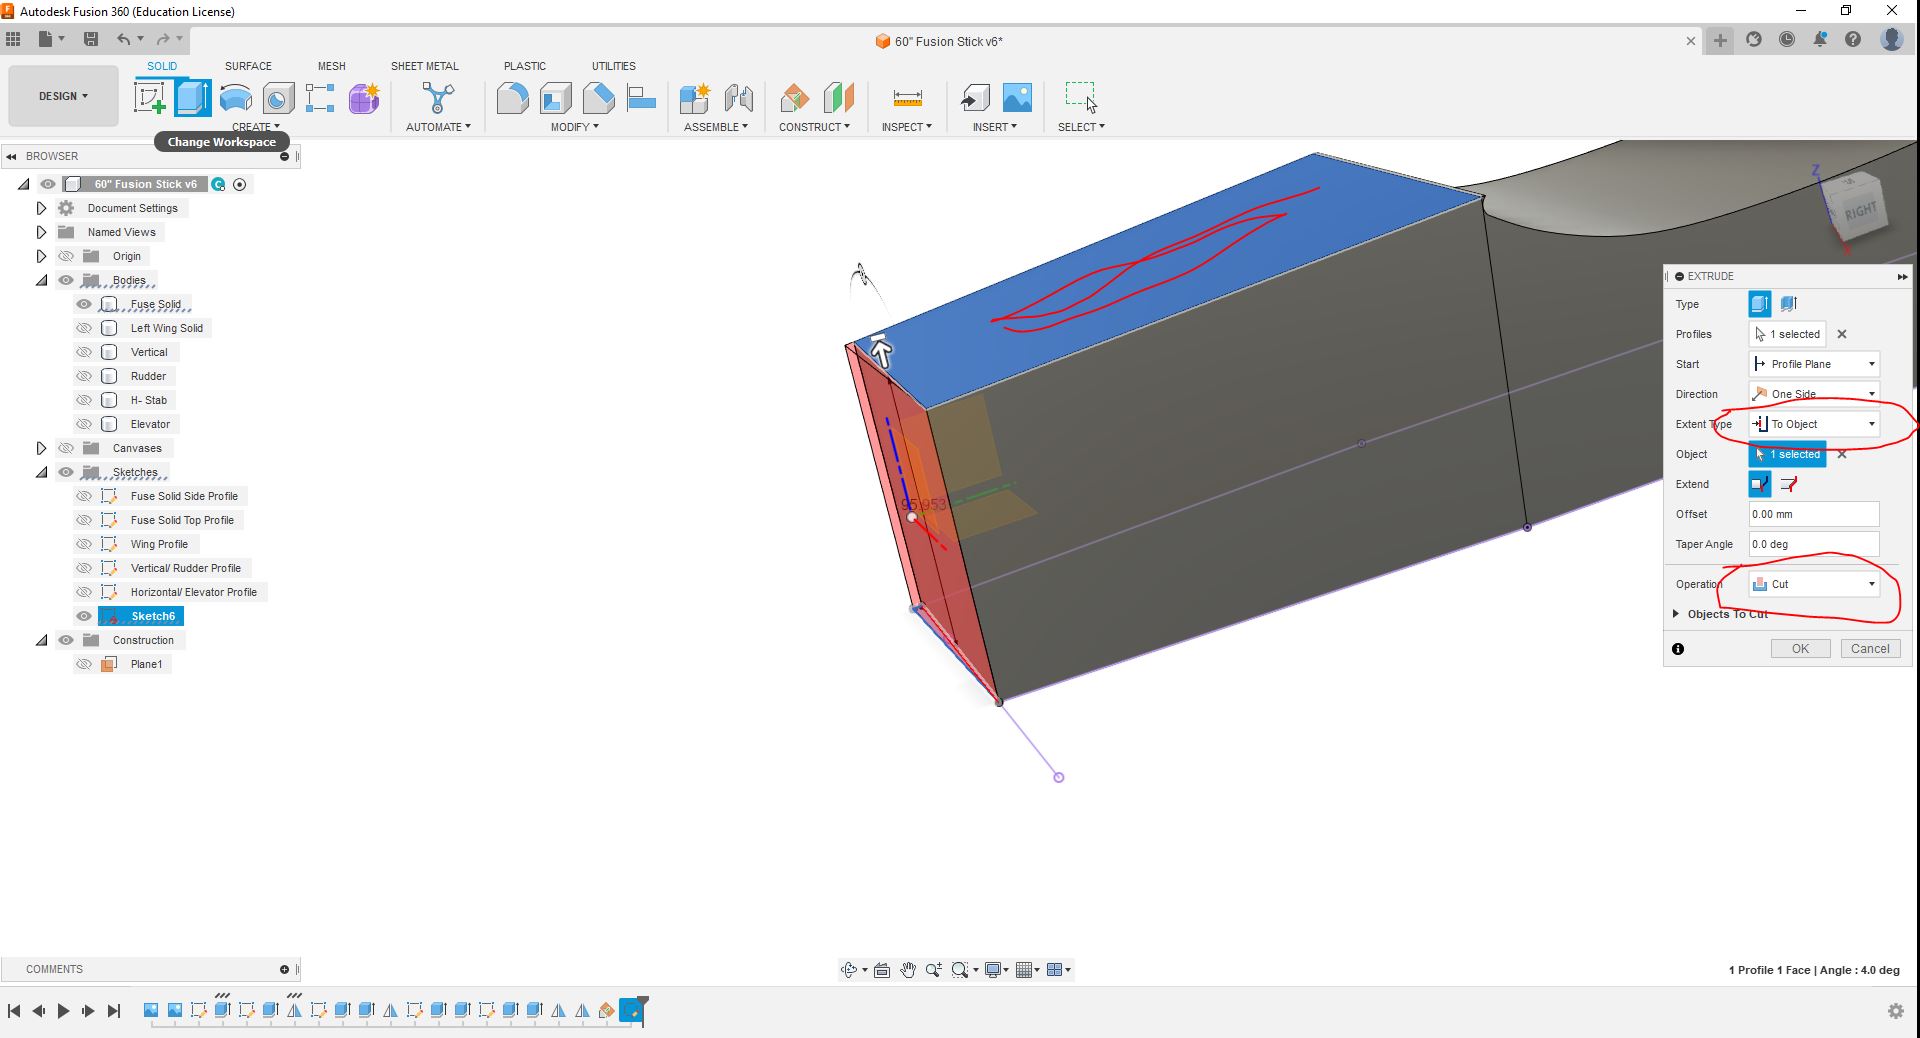Hide the Fuse Solid body
Image resolution: width=1920 pixels, height=1038 pixels.
point(84,304)
